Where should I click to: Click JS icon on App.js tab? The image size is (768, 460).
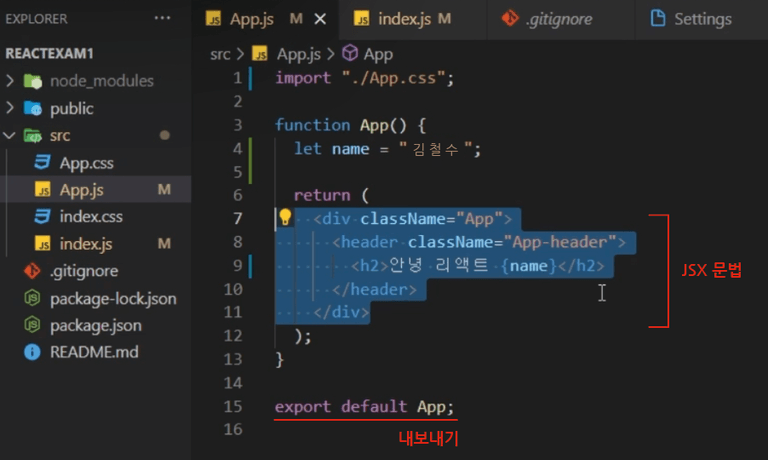coord(213,19)
